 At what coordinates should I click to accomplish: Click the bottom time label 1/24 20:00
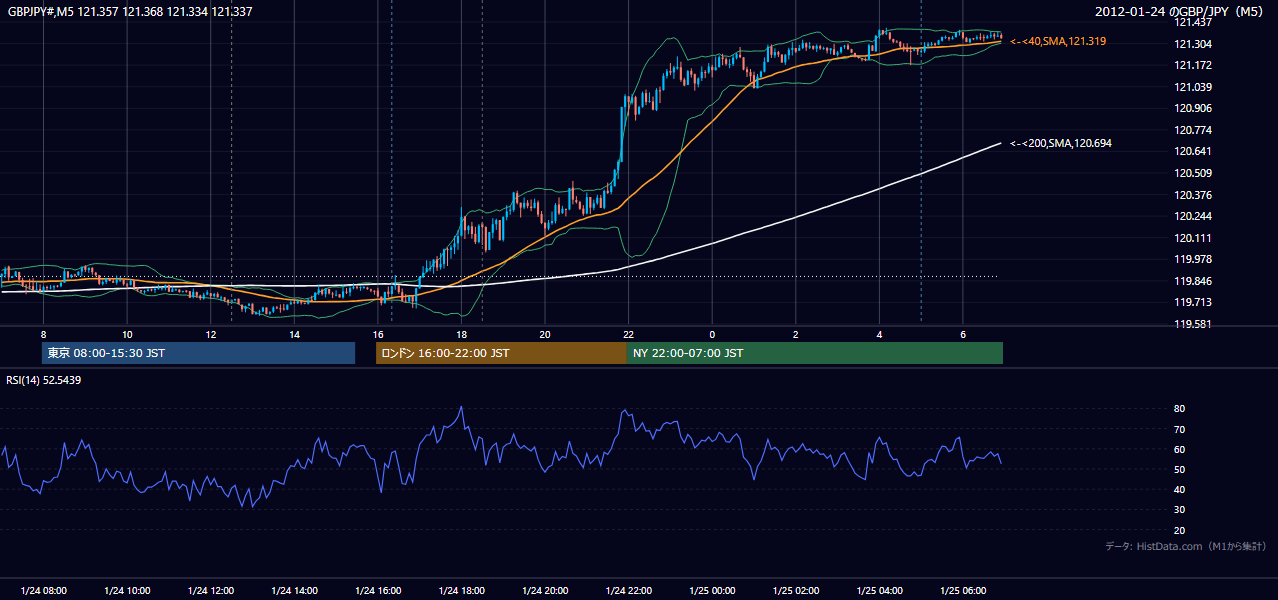tap(545, 591)
